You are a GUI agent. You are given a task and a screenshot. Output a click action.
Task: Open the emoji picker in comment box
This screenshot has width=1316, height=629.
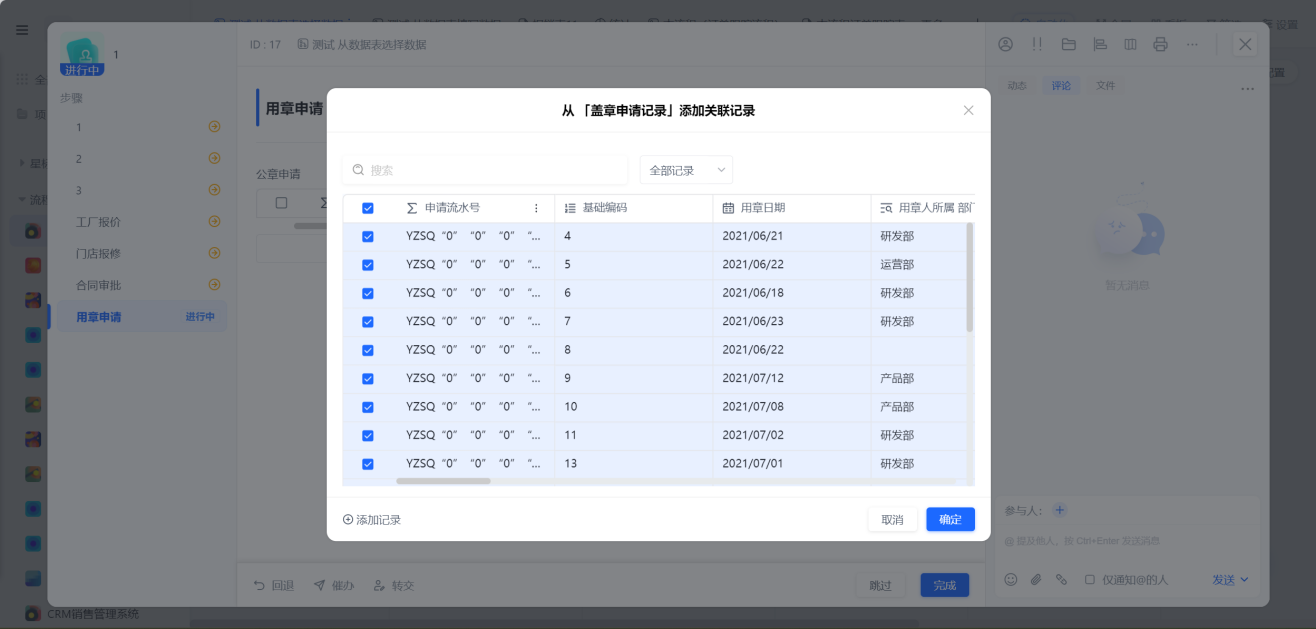1010,579
